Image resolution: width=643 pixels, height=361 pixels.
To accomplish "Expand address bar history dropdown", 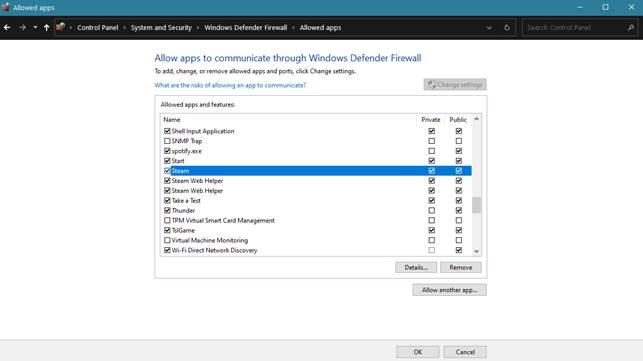I will (x=489, y=28).
